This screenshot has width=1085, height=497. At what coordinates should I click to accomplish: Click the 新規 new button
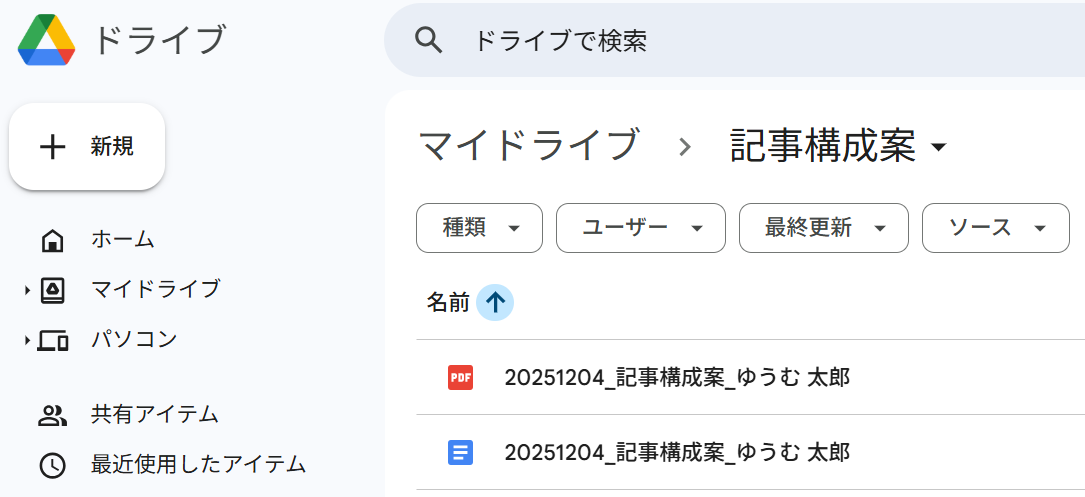86,147
